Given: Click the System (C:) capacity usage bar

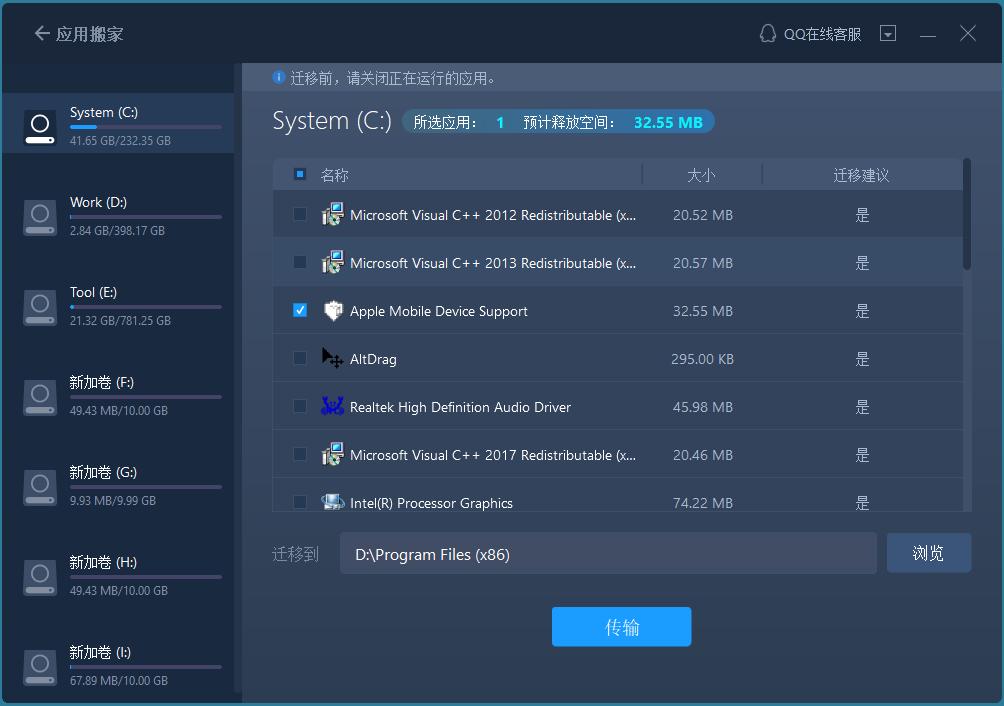Looking at the screenshot, I should coord(146,125).
